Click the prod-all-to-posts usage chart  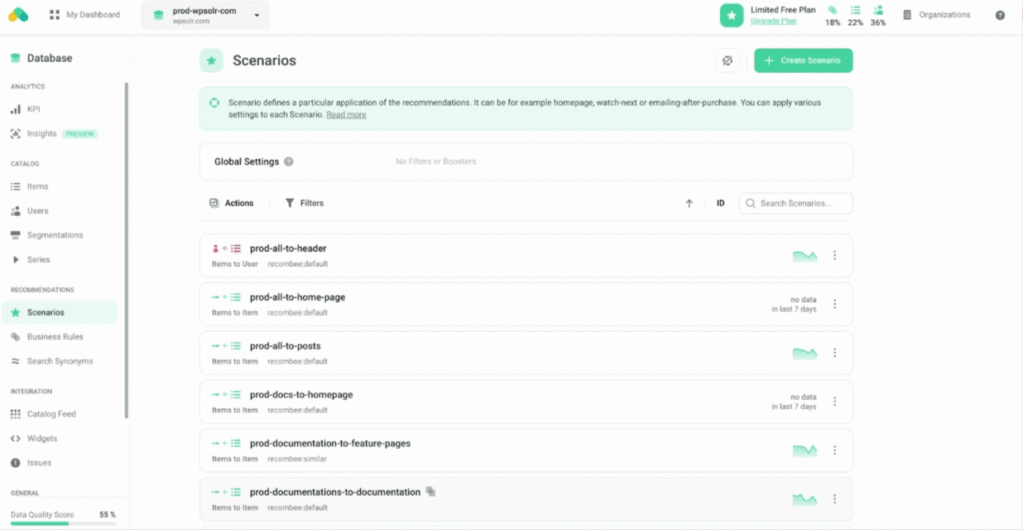805,353
